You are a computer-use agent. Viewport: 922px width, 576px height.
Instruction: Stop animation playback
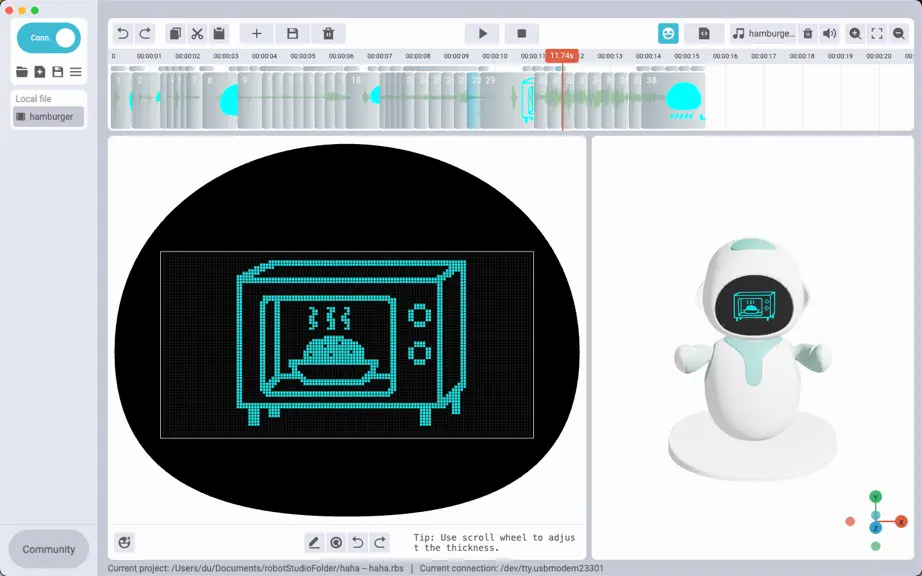[x=522, y=34]
